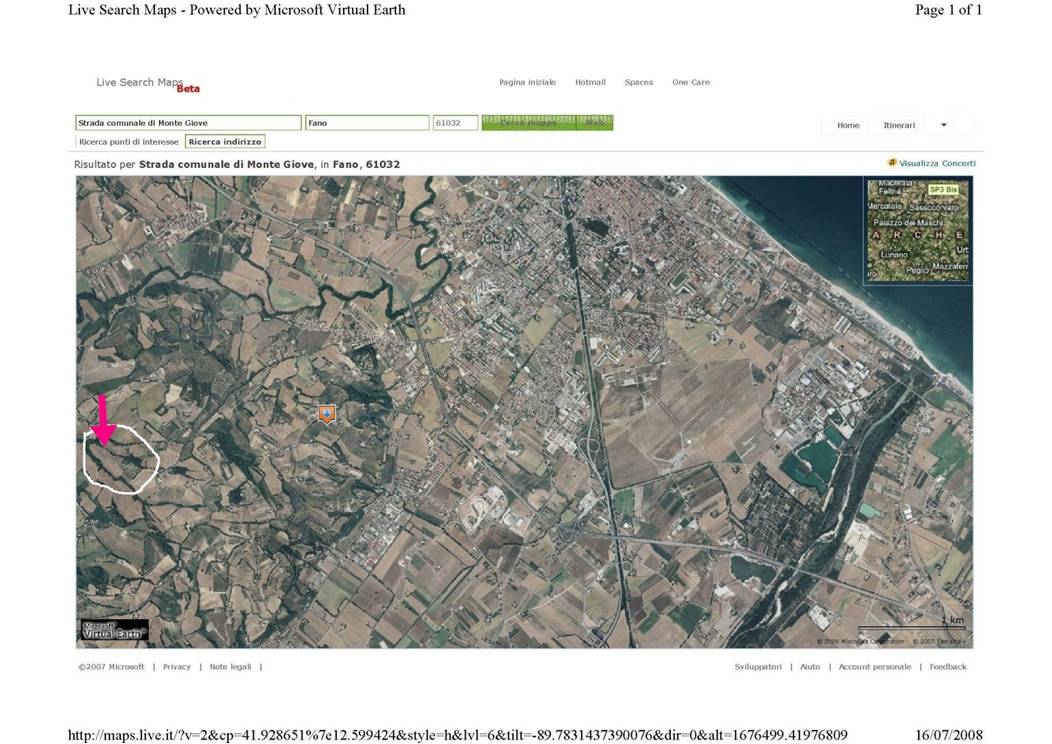Click the Cerca mappe search button
Image resolution: width=1052 pixels, height=744 pixels.
(529, 123)
